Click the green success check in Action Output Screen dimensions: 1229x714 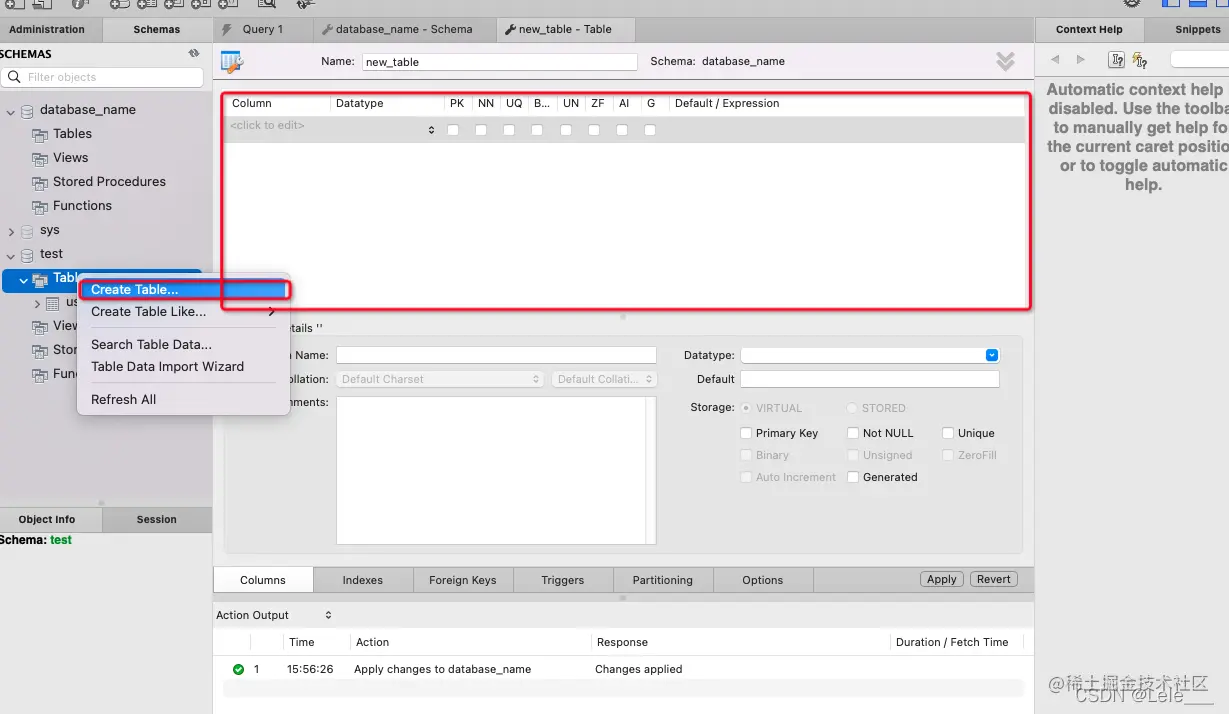coord(238,669)
